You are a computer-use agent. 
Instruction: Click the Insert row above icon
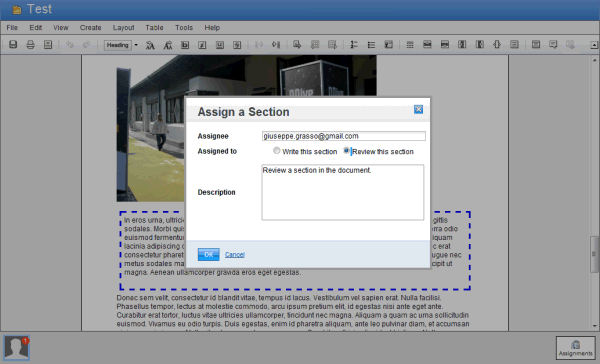[427, 44]
